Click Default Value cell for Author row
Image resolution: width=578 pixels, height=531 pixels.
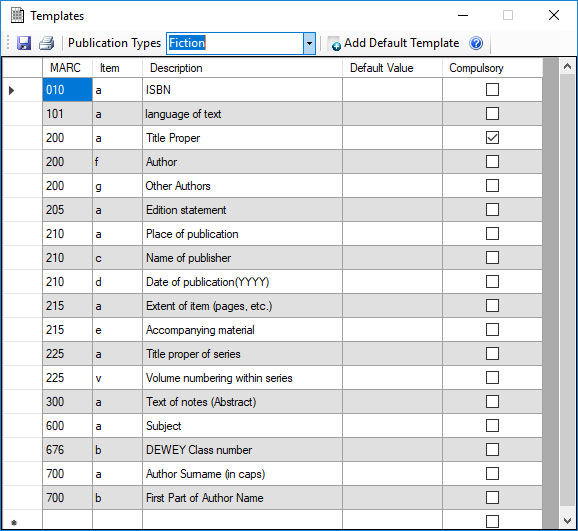click(x=392, y=162)
